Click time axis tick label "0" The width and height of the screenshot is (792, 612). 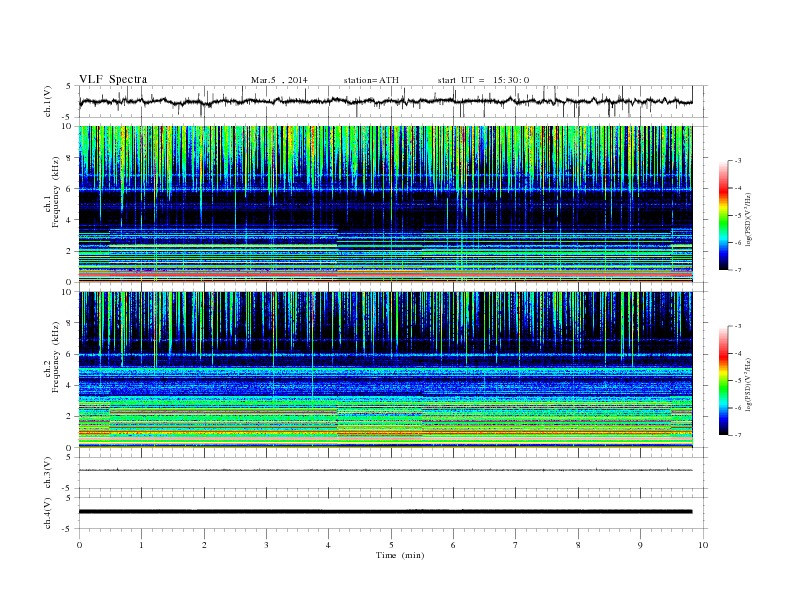point(79,545)
